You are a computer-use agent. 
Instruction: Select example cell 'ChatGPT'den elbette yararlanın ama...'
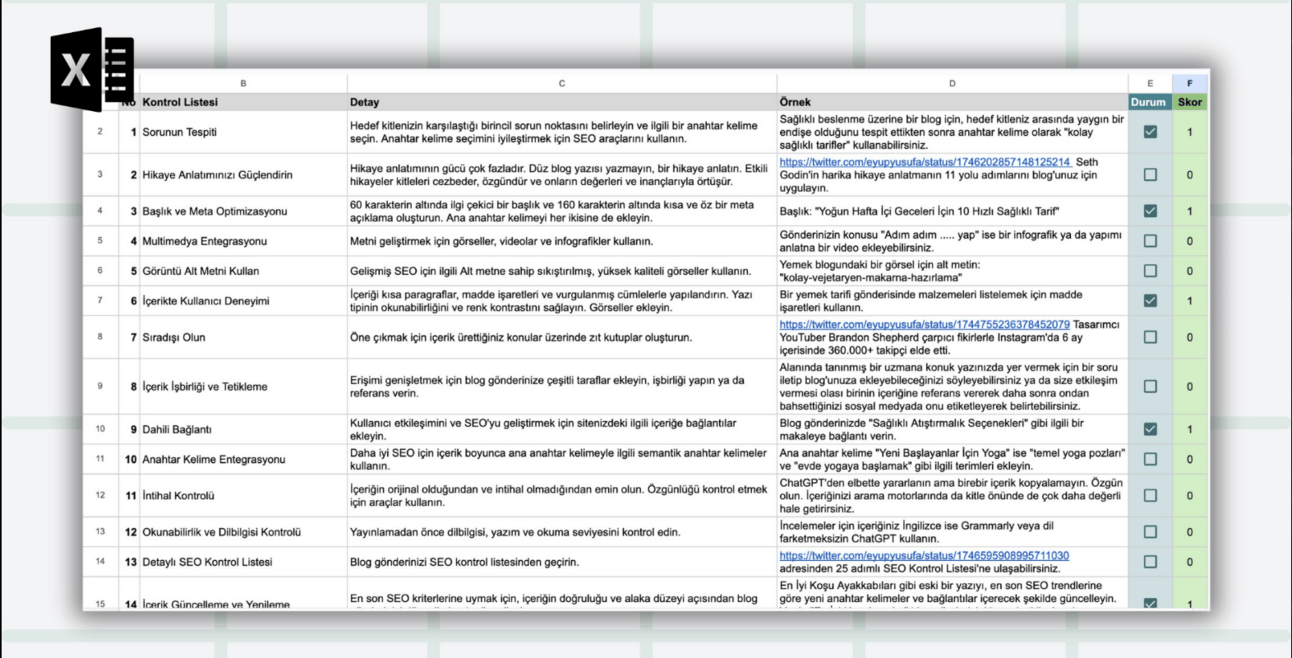[952, 495]
